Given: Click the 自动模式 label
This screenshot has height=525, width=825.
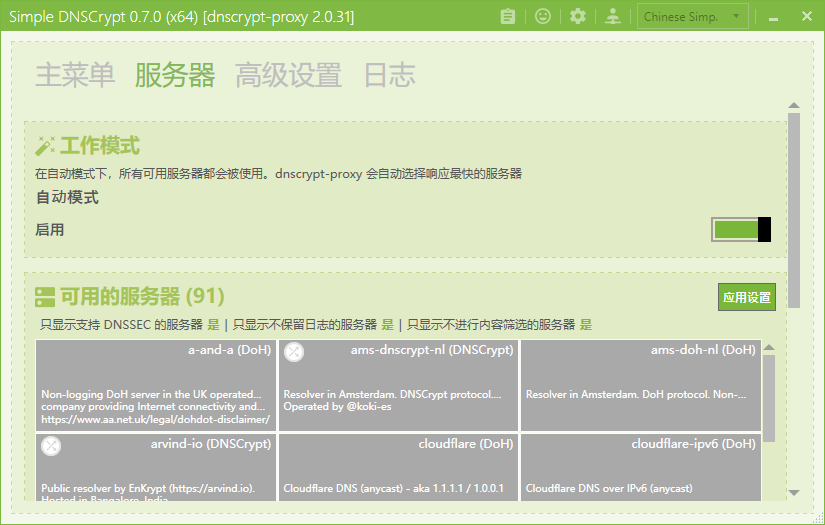Looking at the screenshot, I should pyautogui.click(x=67, y=197).
